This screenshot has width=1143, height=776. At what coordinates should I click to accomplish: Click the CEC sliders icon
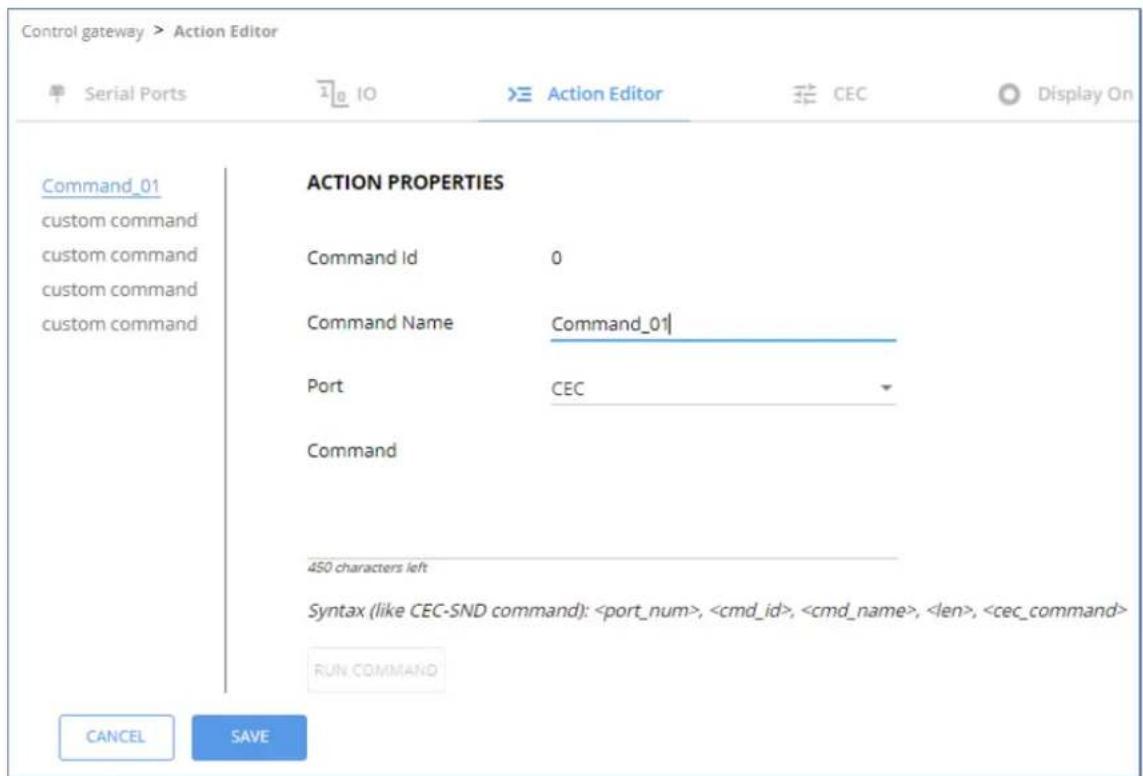(805, 94)
